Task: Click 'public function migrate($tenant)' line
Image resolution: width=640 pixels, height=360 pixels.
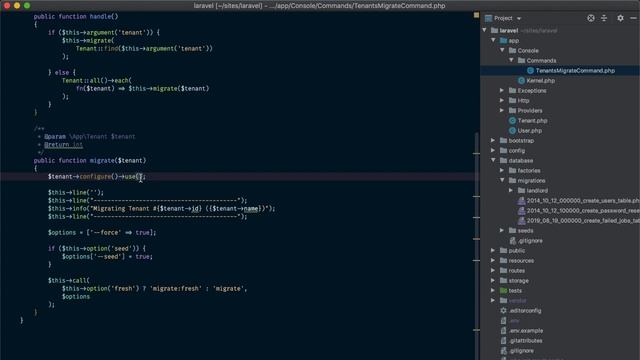Action: [x=90, y=160]
